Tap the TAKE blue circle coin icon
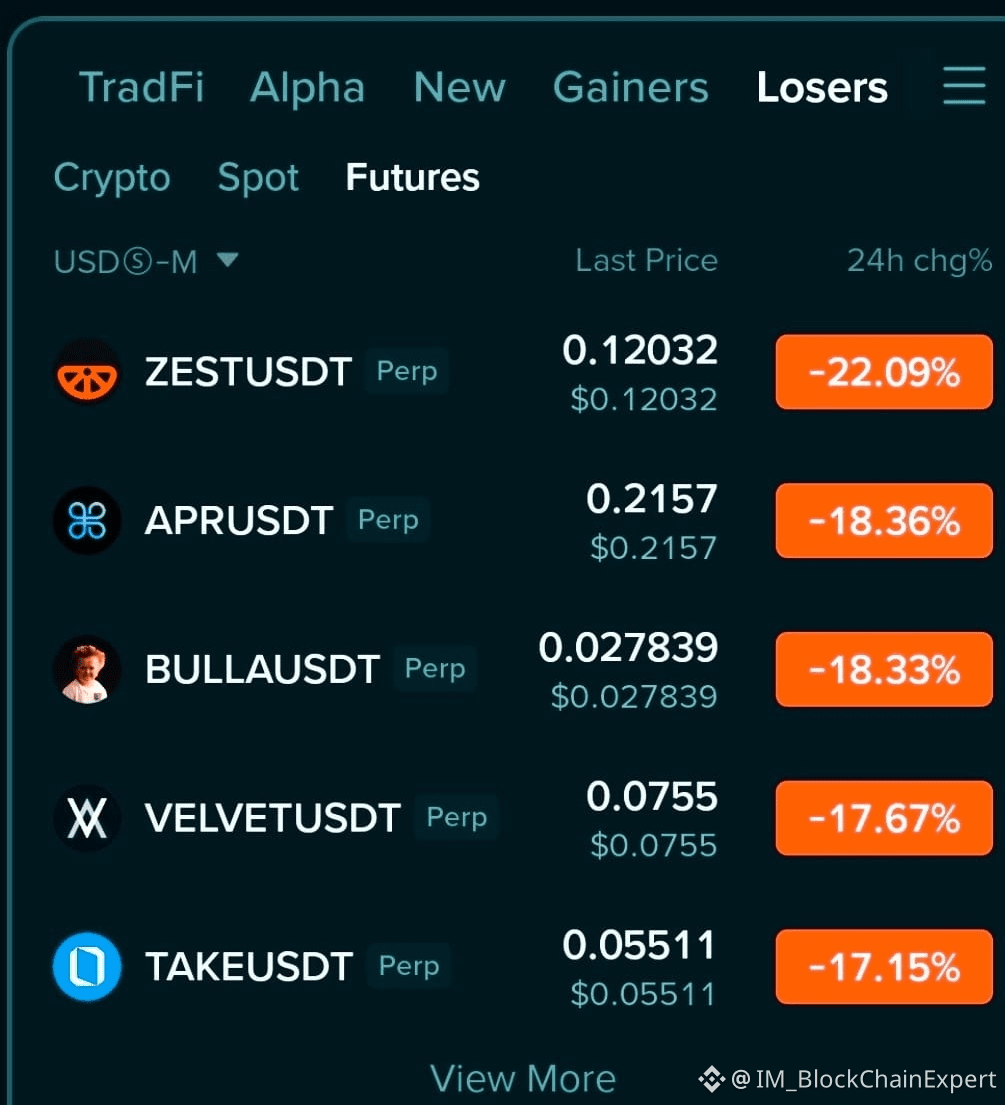This screenshot has width=1005, height=1105. tap(87, 966)
